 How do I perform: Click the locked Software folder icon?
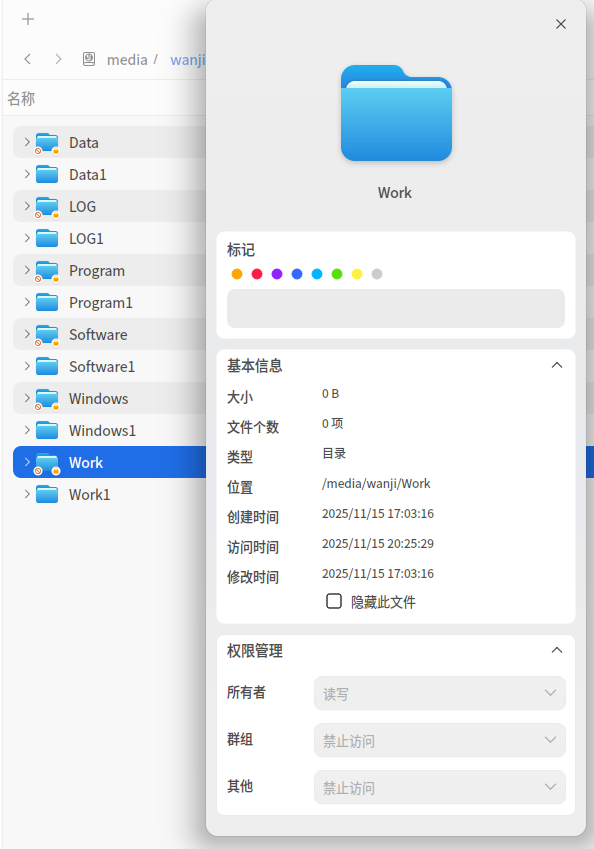coord(47,335)
